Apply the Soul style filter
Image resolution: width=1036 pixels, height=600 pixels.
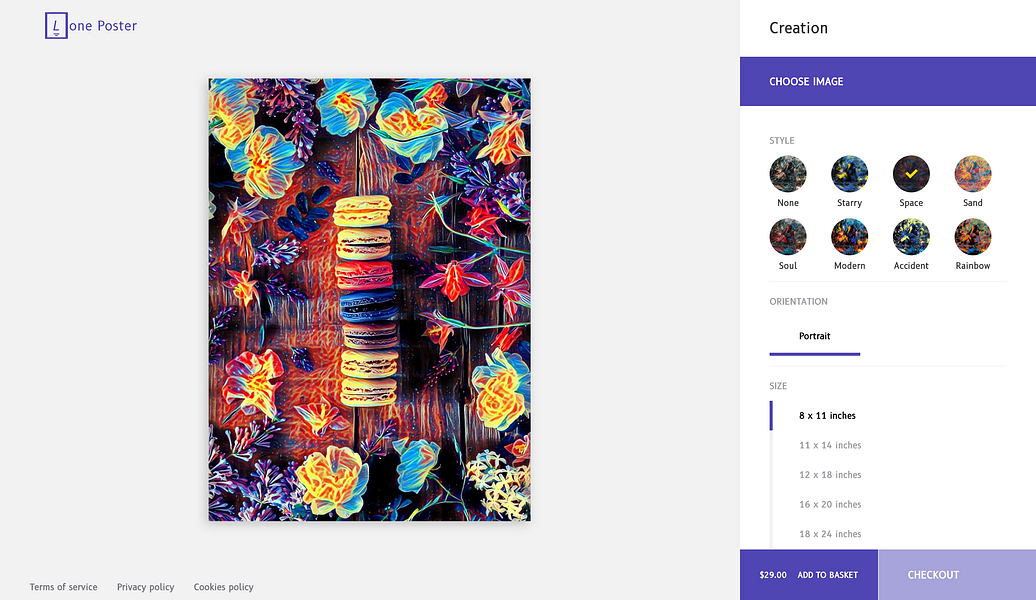coord(788,238)
